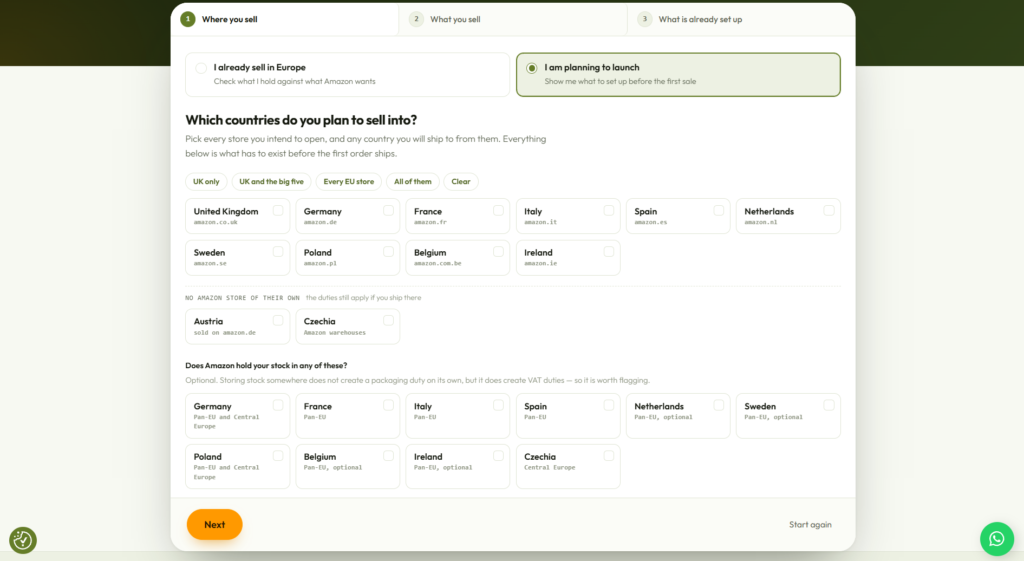Check Poland Pan-EU and Central Europe stock

click(238, 466)
